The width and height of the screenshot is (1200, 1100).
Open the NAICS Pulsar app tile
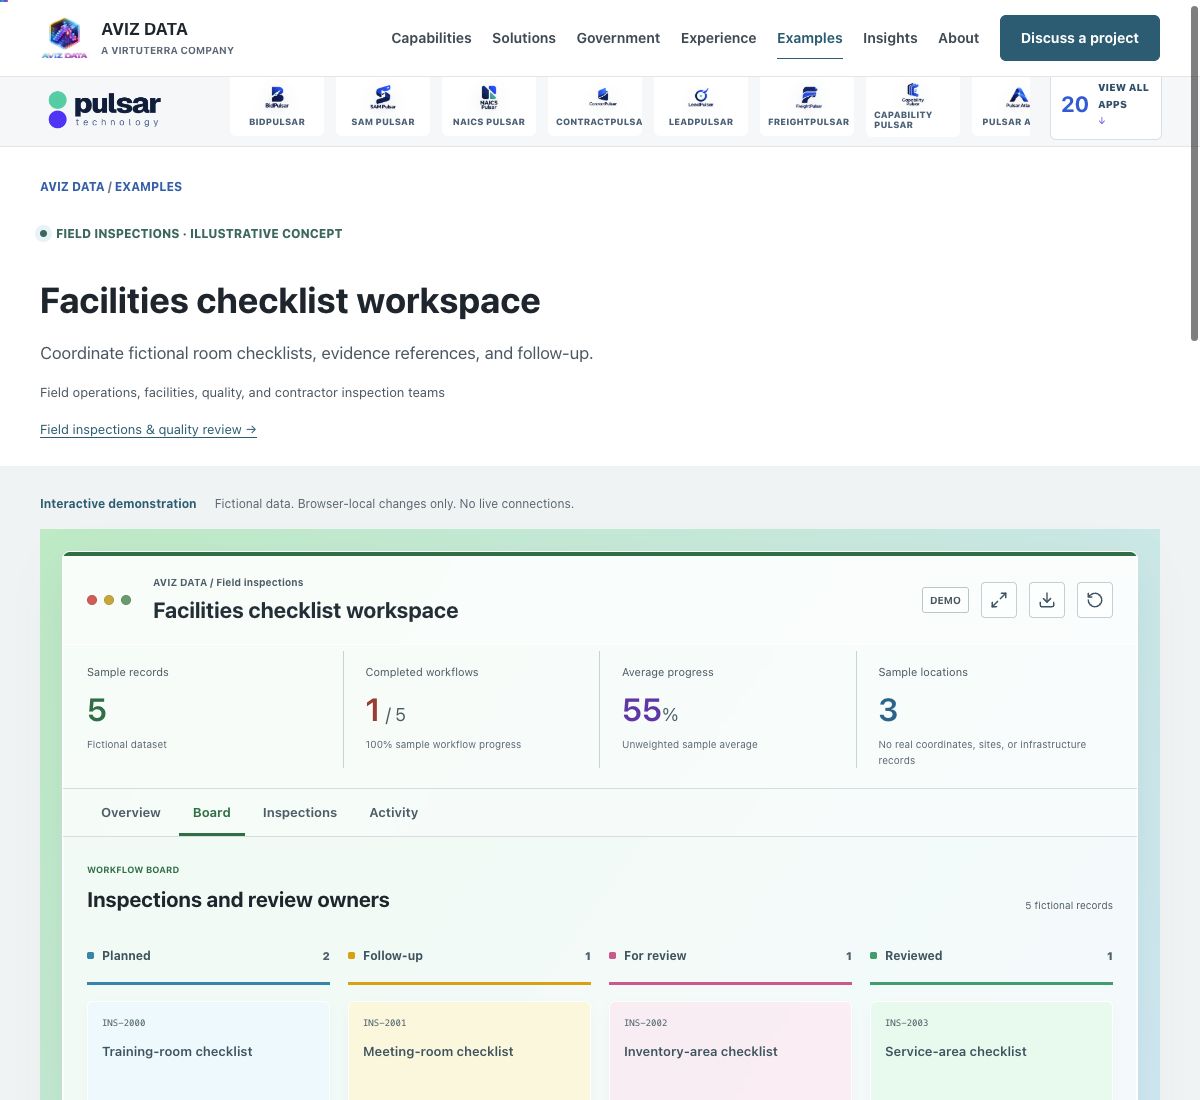tap(489, 107)
